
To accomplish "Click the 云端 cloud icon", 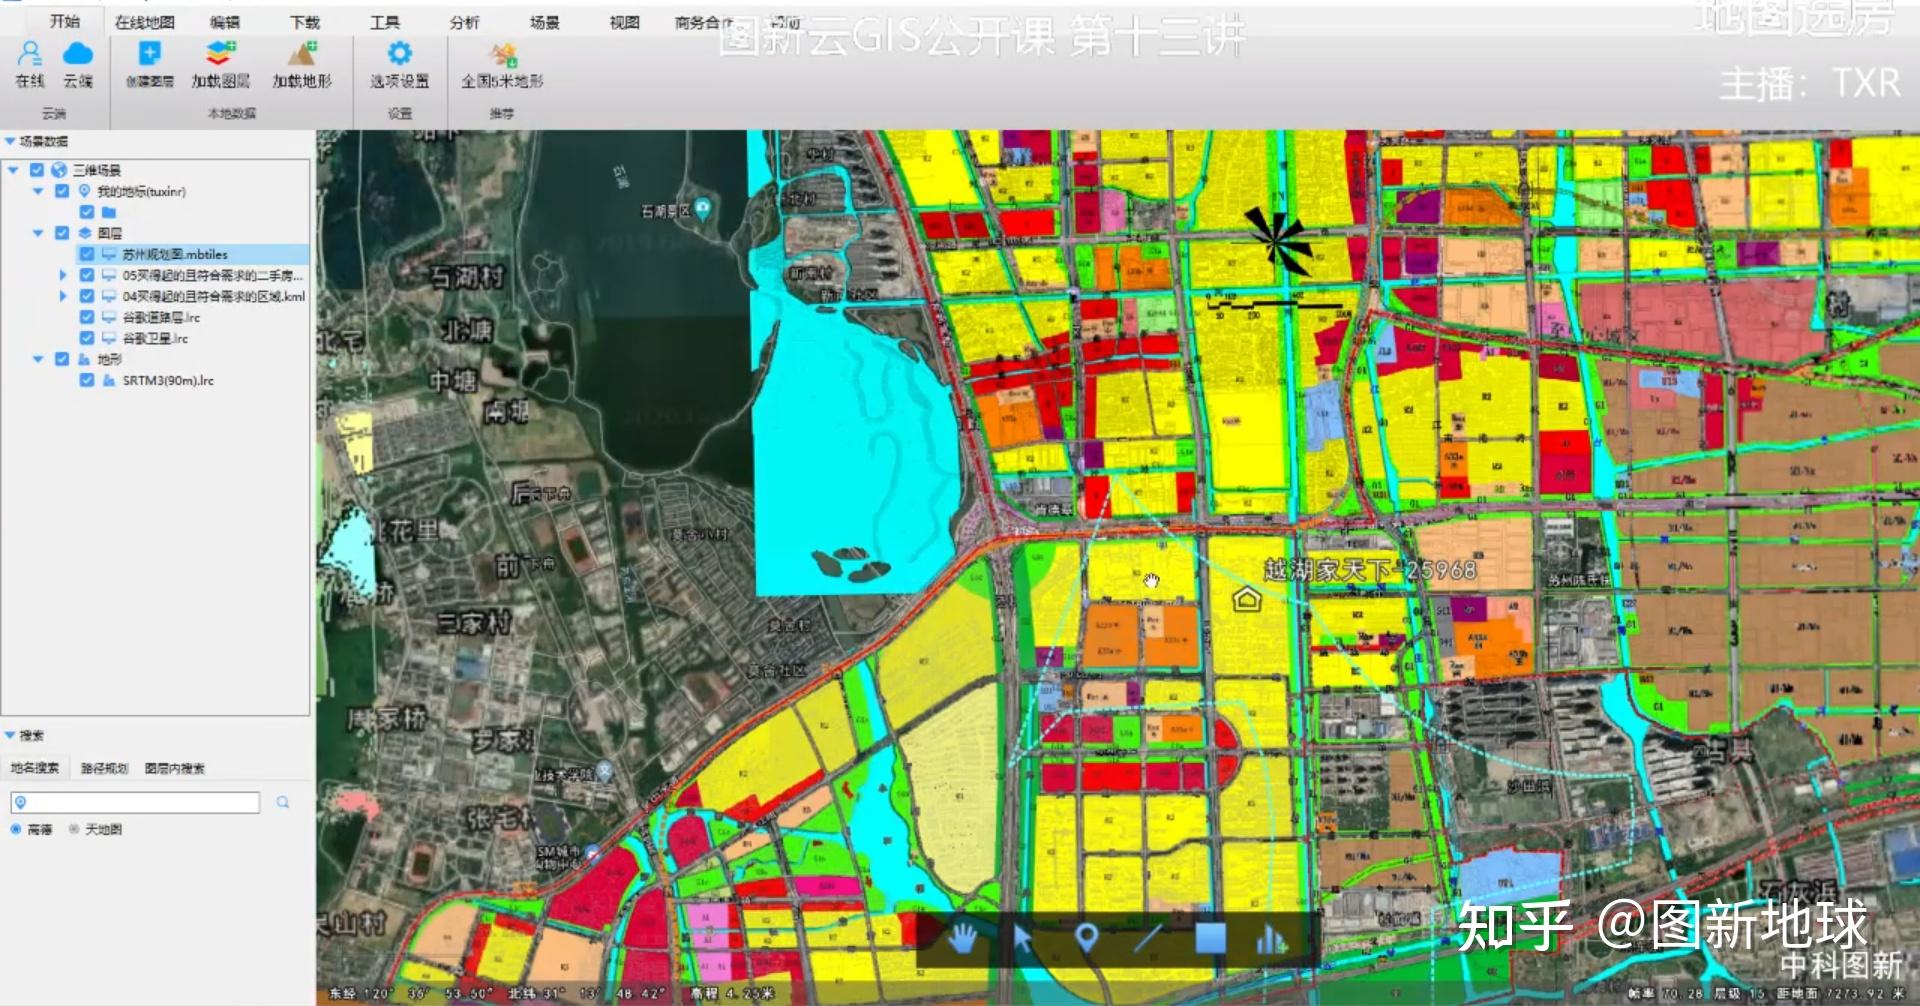I will pyautogui.click(x=78, y=53).
